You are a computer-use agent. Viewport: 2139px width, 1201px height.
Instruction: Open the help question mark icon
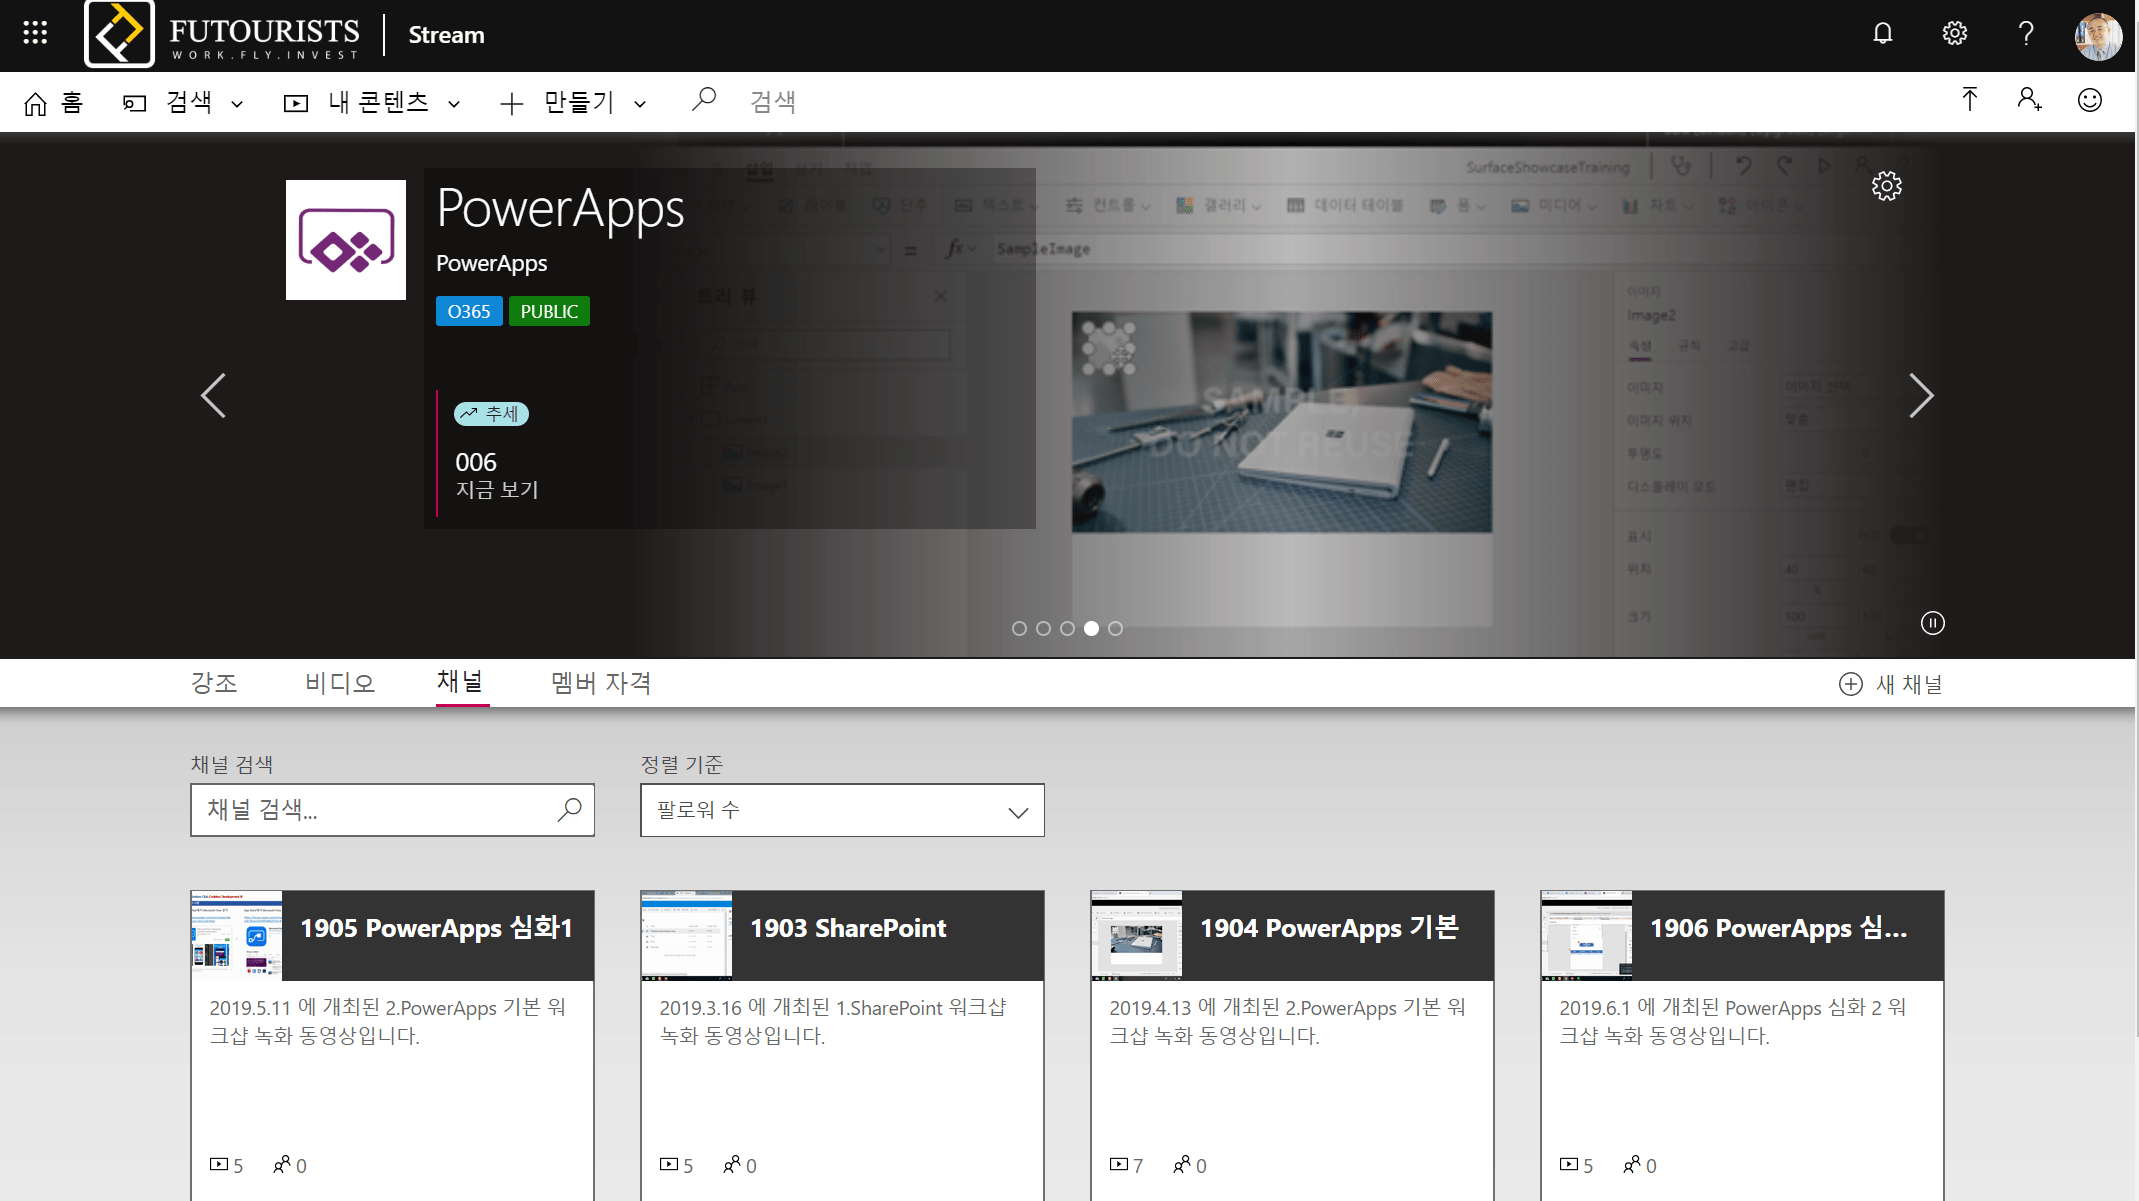(2026, 34)
